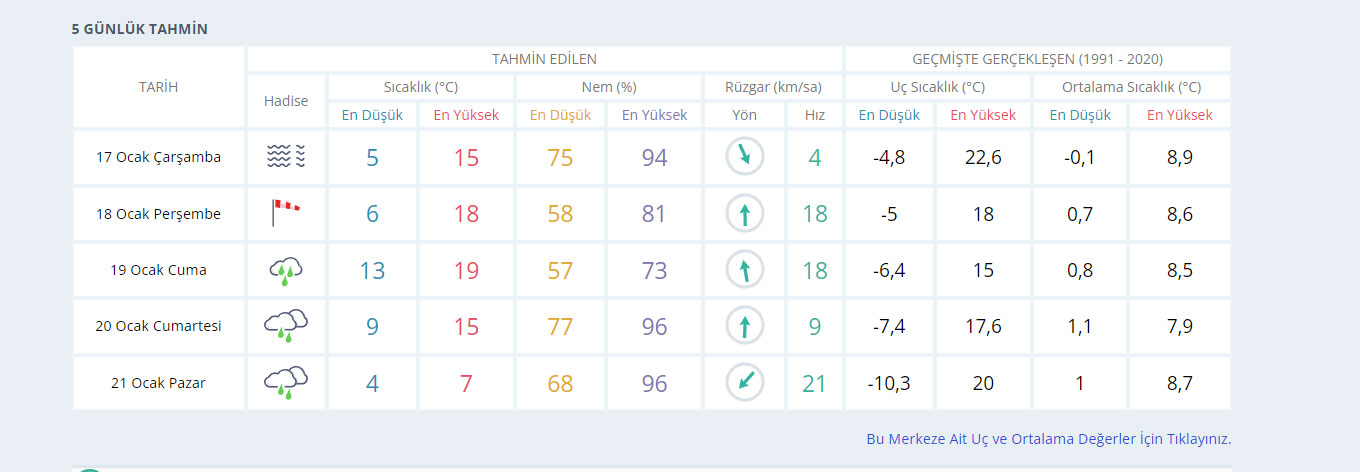This screenshot has width=1360, height=472.
Task: Click the TARİH column header
Action: (158, 87)
